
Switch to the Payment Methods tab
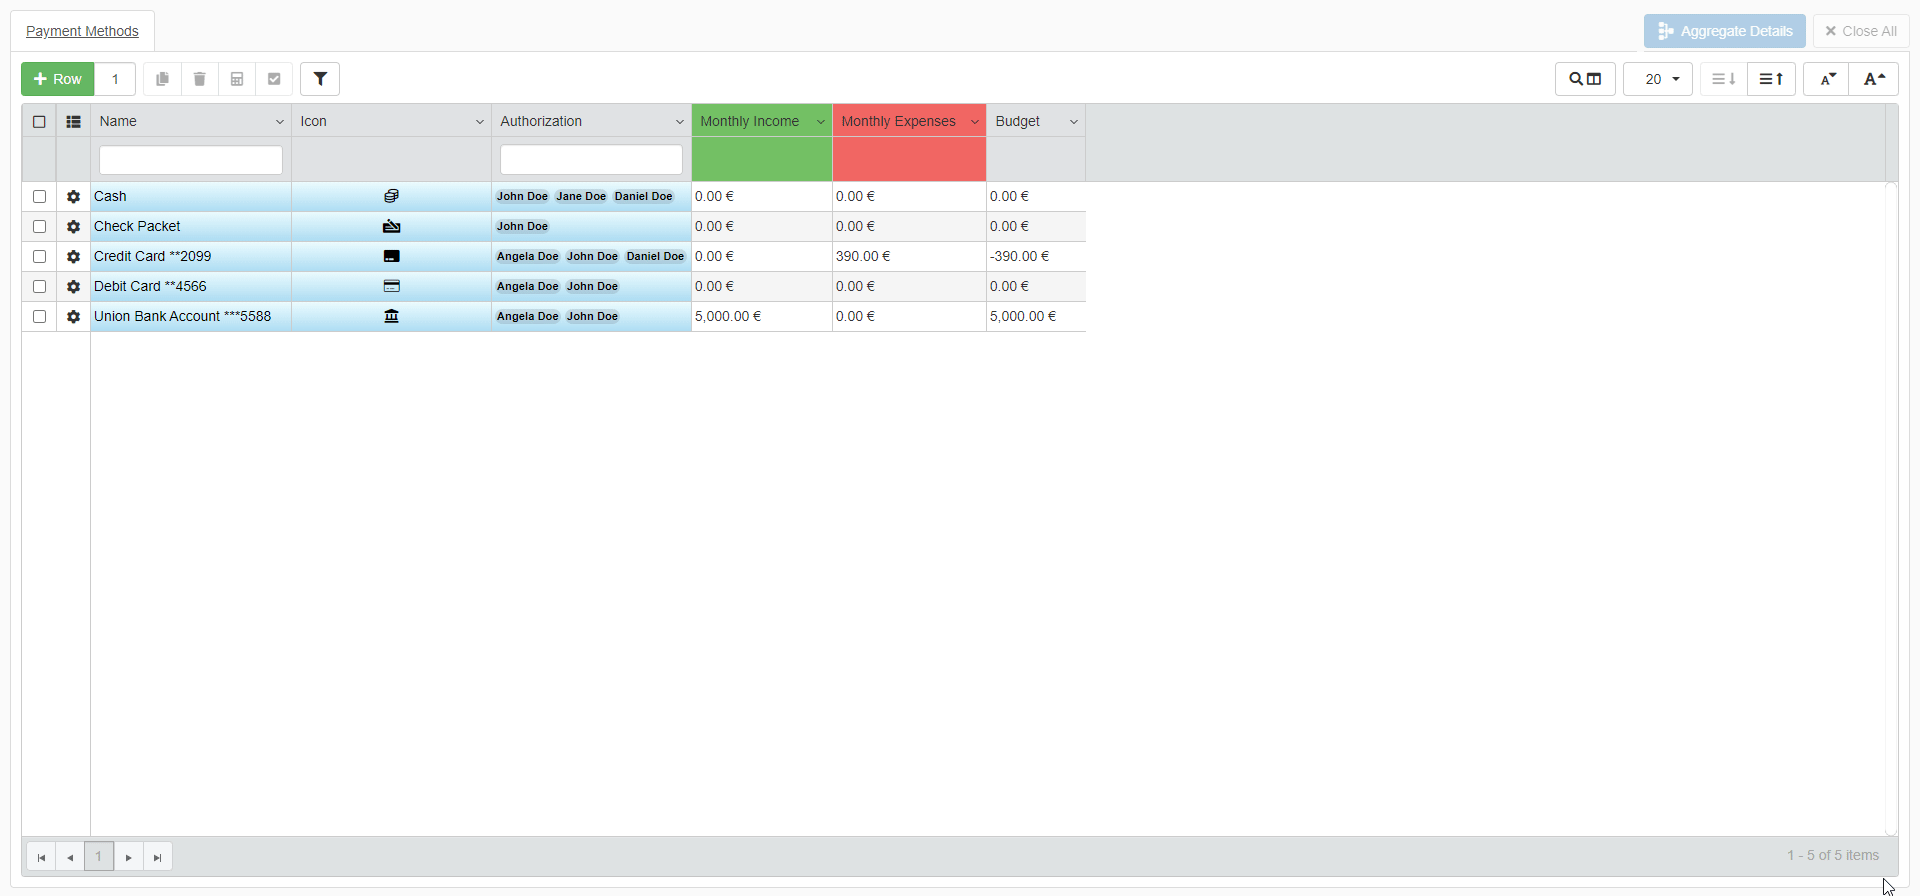[x=82, y=31]
